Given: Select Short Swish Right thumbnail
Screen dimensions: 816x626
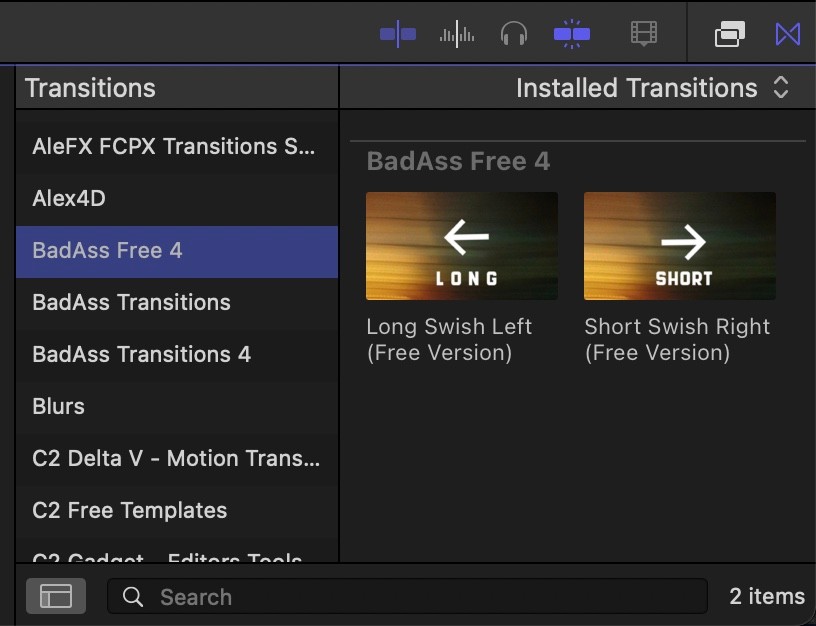Looking at the screenshot, I should [680, 246].
